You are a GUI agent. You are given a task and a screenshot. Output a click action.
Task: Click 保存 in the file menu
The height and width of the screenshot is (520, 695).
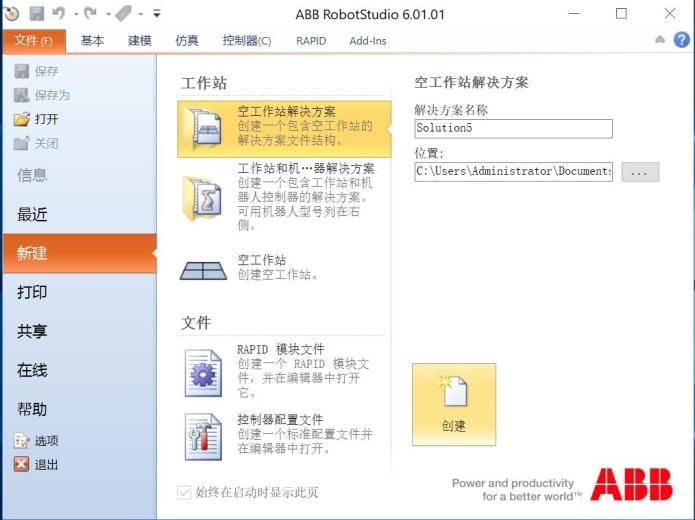(x=36, y=71)
